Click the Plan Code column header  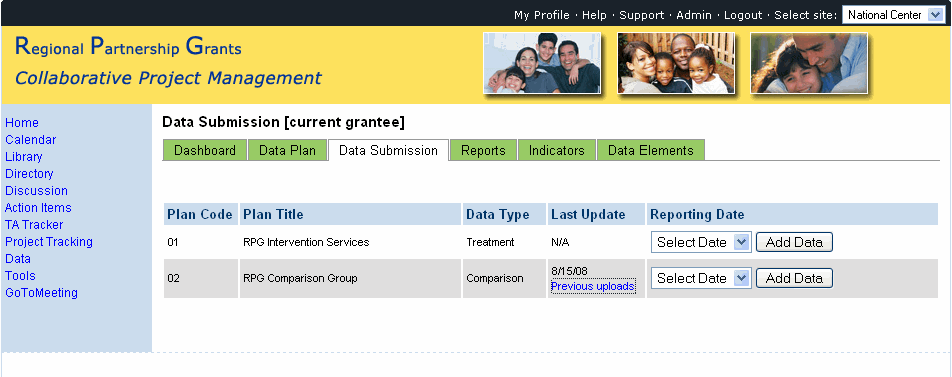point(200,214)
